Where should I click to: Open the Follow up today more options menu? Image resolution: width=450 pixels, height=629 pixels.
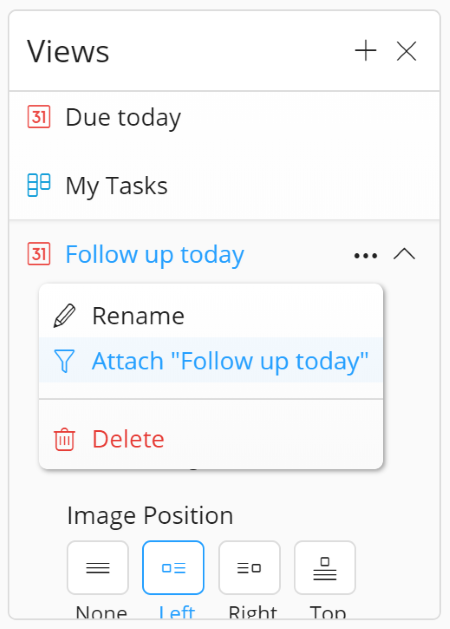point(366,255)
